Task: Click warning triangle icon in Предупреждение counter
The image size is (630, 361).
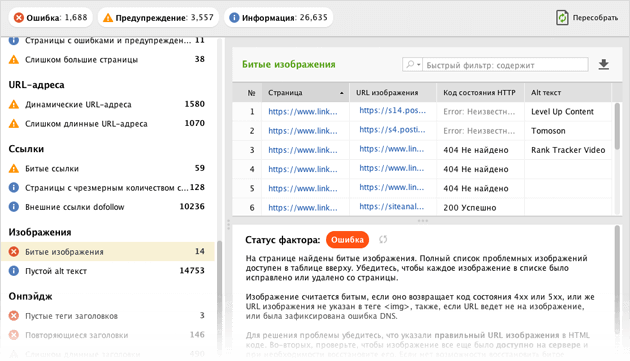Action: coord(108,18)
